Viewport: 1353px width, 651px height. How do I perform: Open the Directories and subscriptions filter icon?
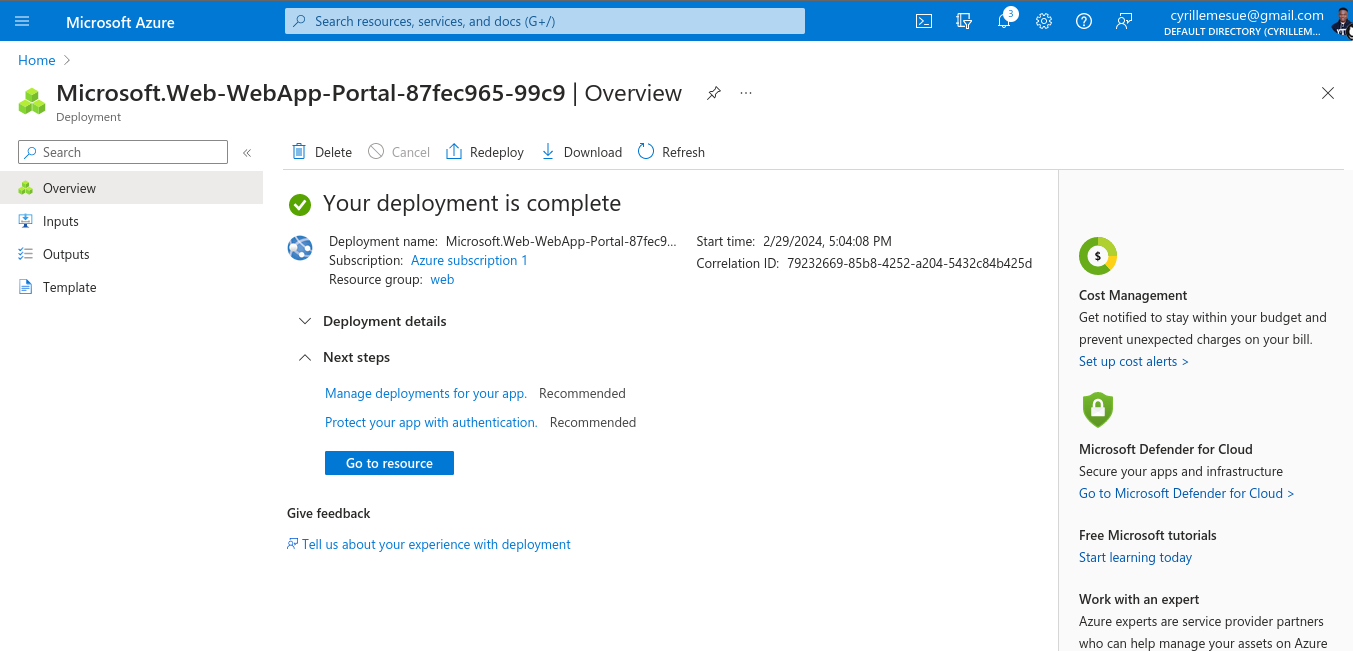(x=964, y=21)
